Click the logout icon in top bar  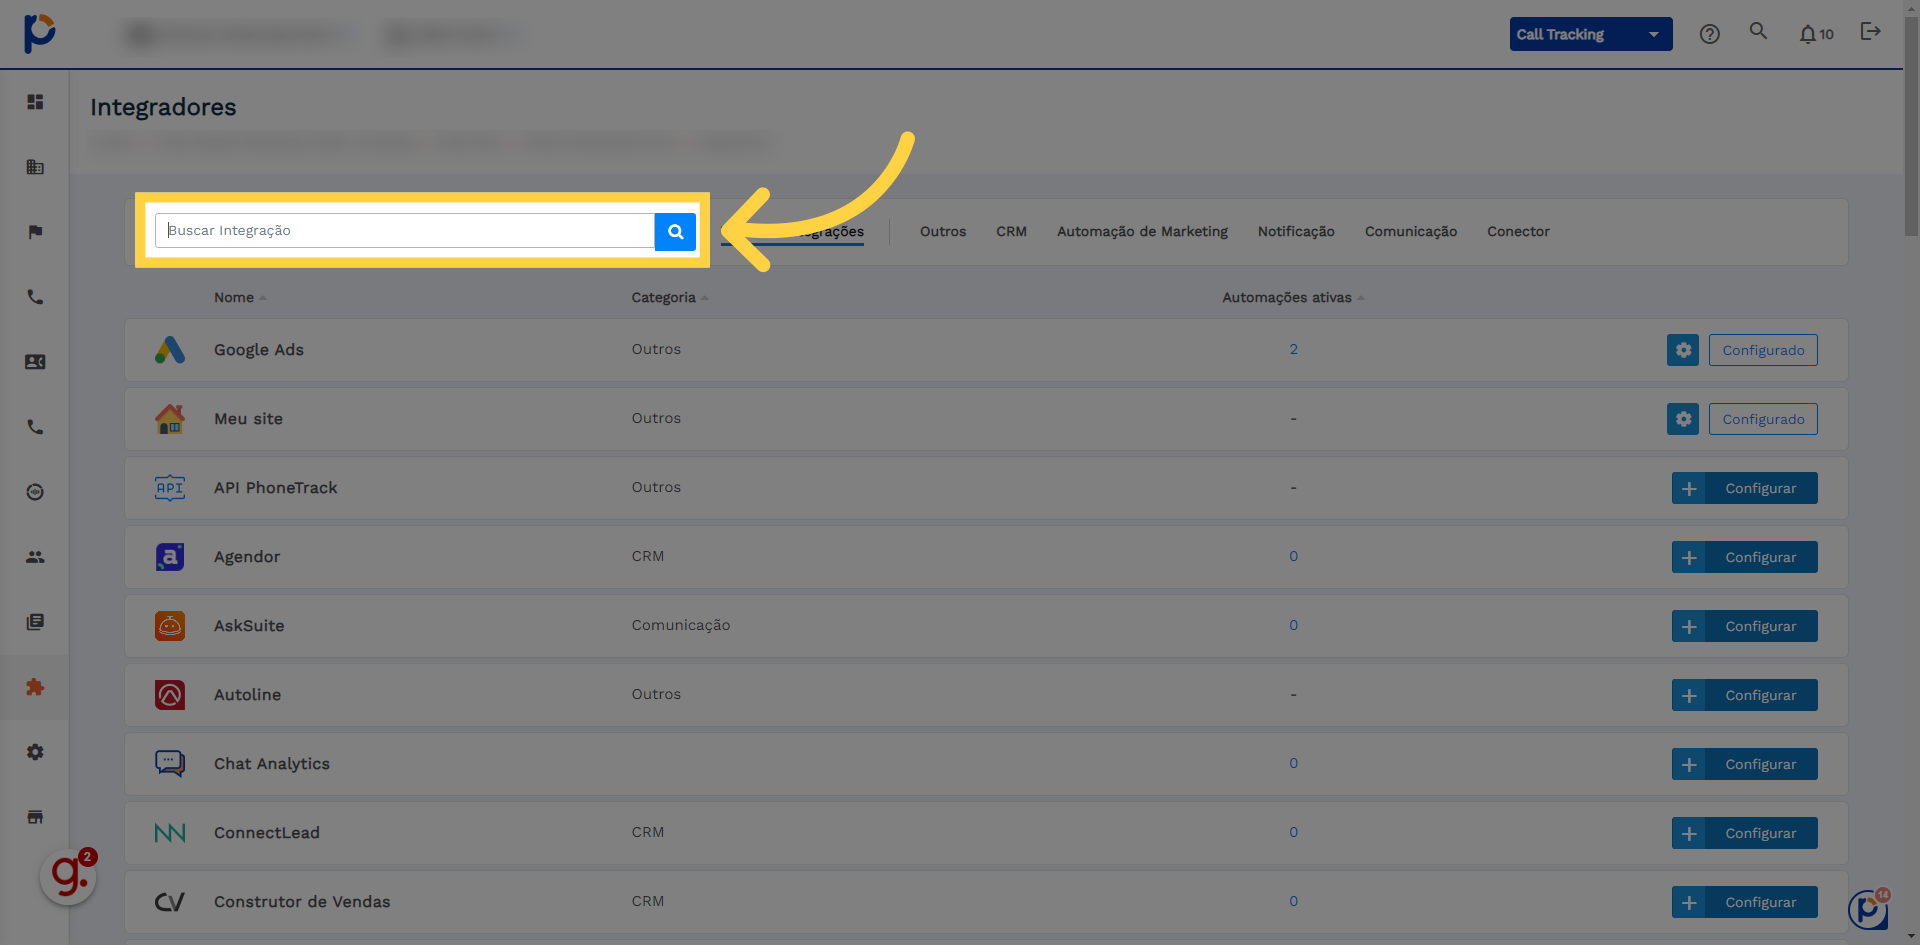pyautogui.click(x=1870, y=32)
